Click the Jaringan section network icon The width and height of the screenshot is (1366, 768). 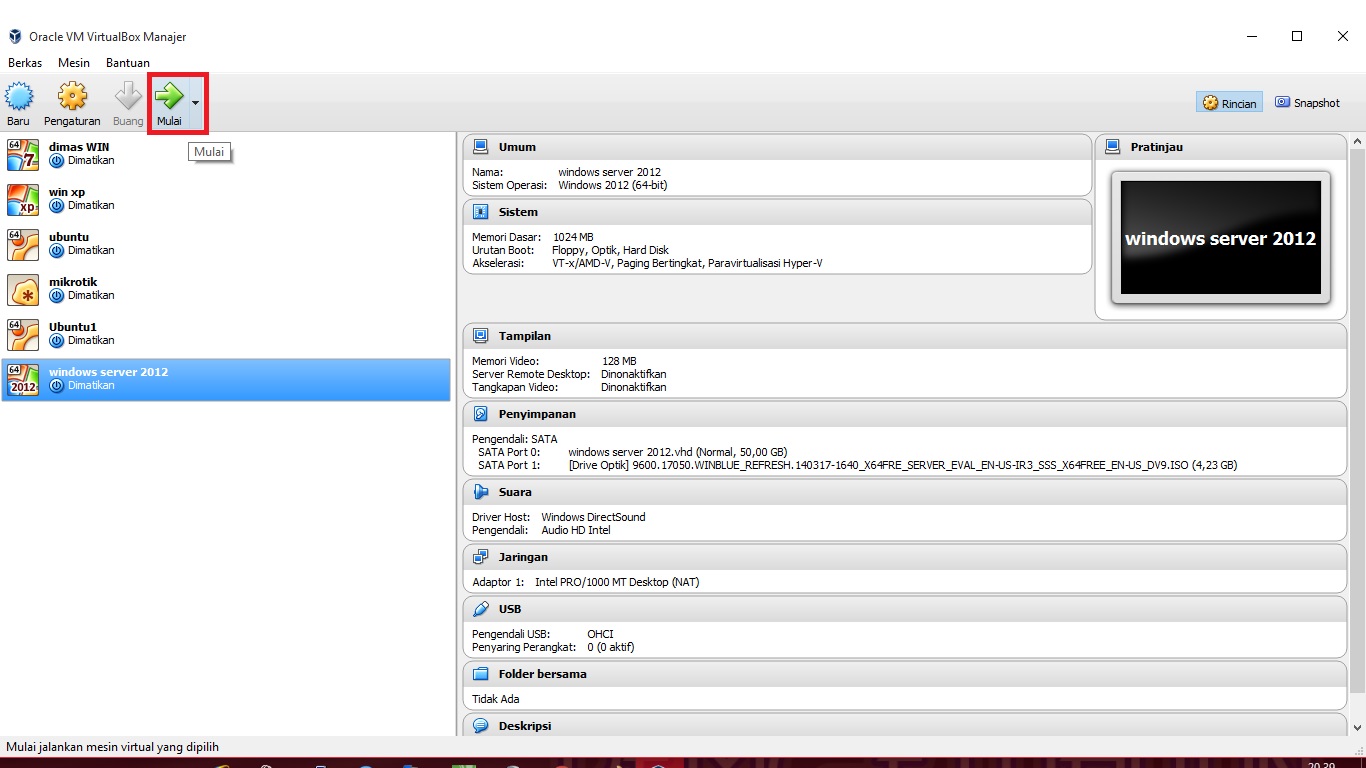(x=481, y=557)
